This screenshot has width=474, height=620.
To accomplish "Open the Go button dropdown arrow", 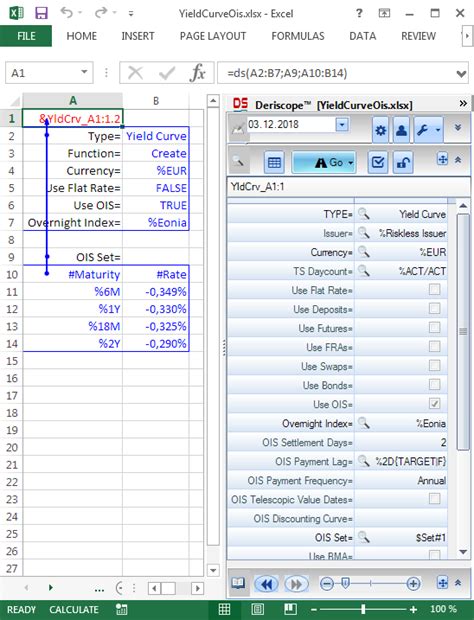I will 351,163.
